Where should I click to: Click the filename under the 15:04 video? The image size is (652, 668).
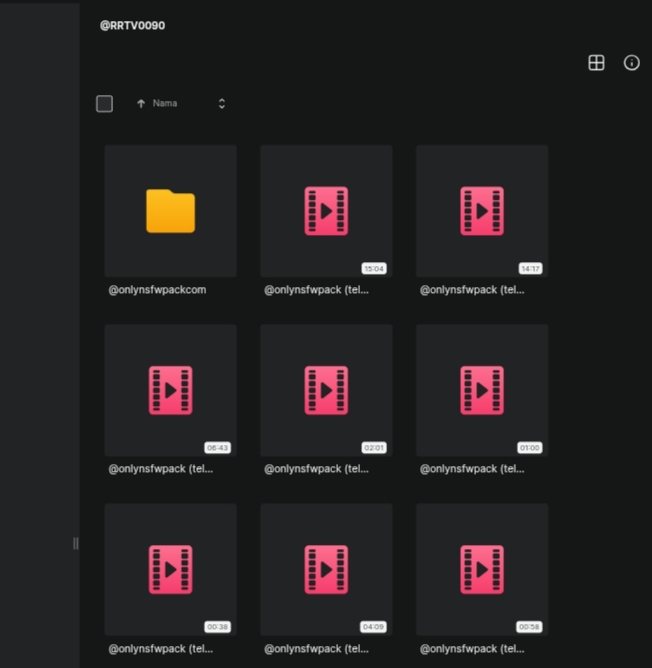pos(317,290)
